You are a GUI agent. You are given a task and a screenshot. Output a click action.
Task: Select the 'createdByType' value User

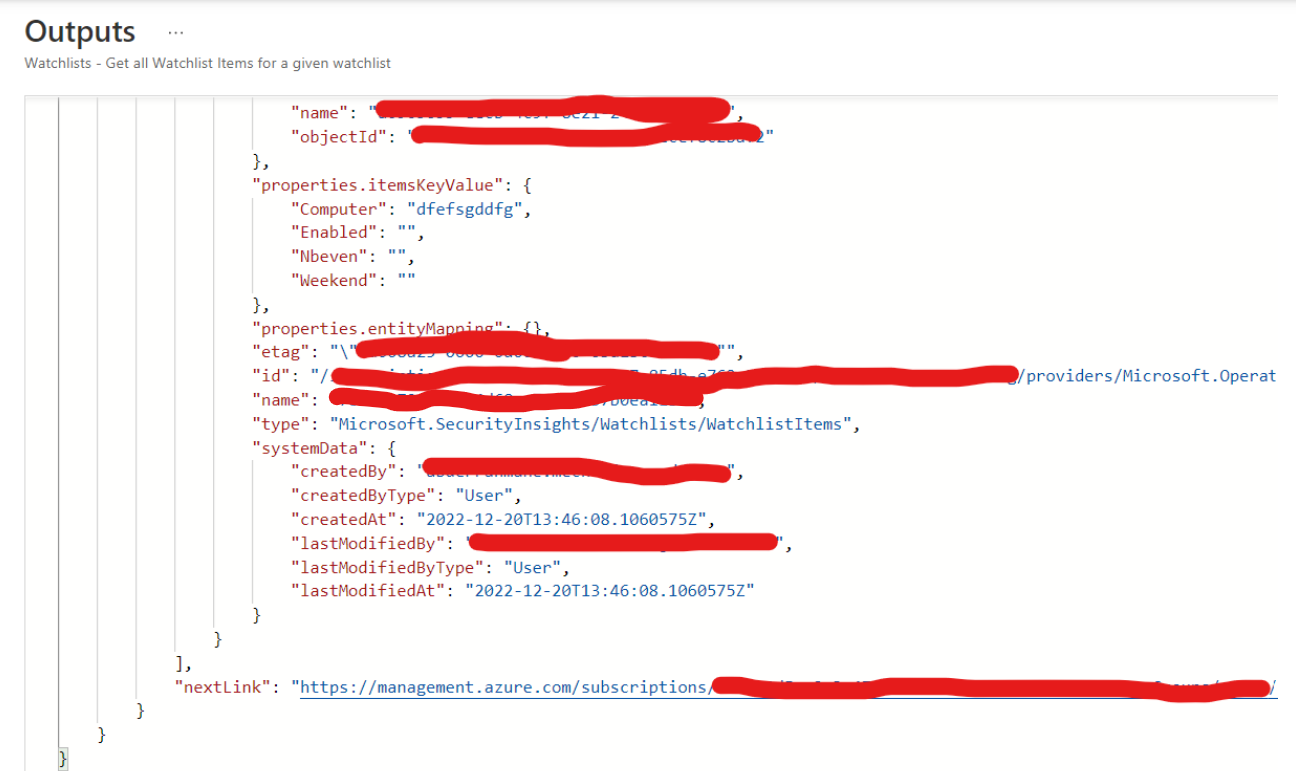(485, 495)
